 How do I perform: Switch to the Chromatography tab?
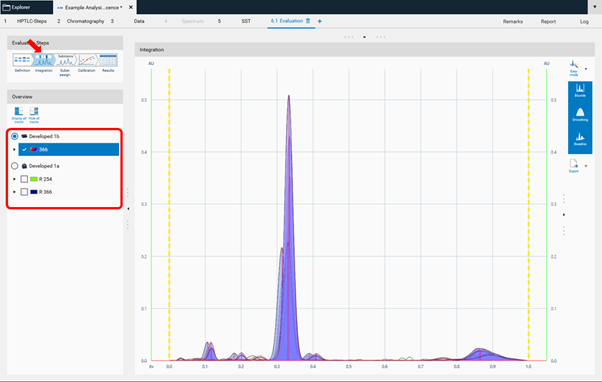pos(86,21)
